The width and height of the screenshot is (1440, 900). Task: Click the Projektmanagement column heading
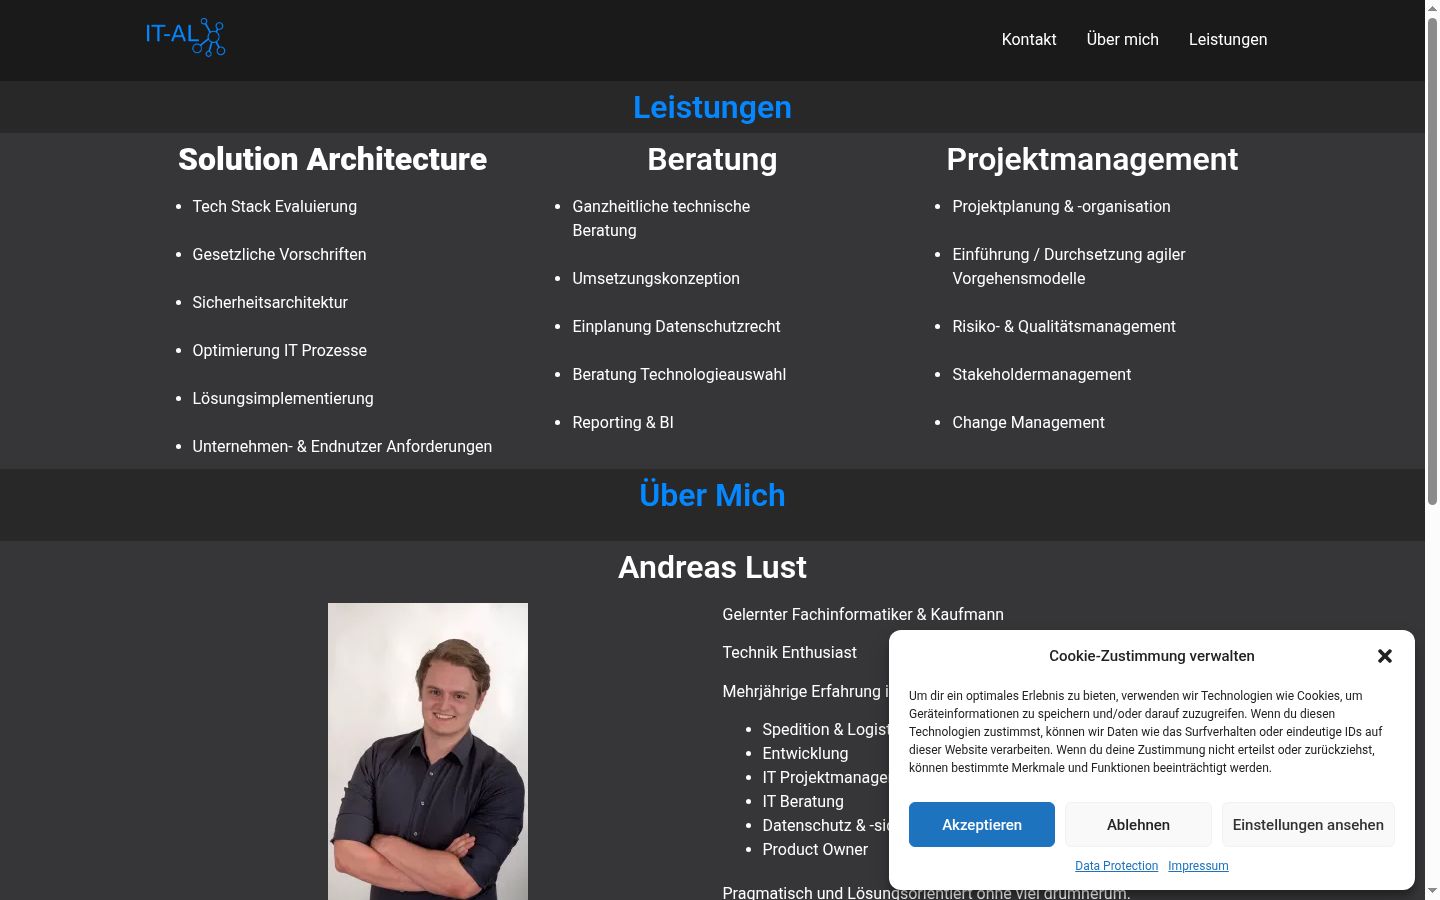click(1092, 159)
